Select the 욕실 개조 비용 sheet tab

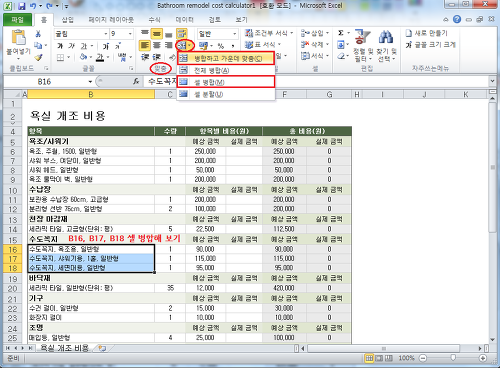pos(64,348)
